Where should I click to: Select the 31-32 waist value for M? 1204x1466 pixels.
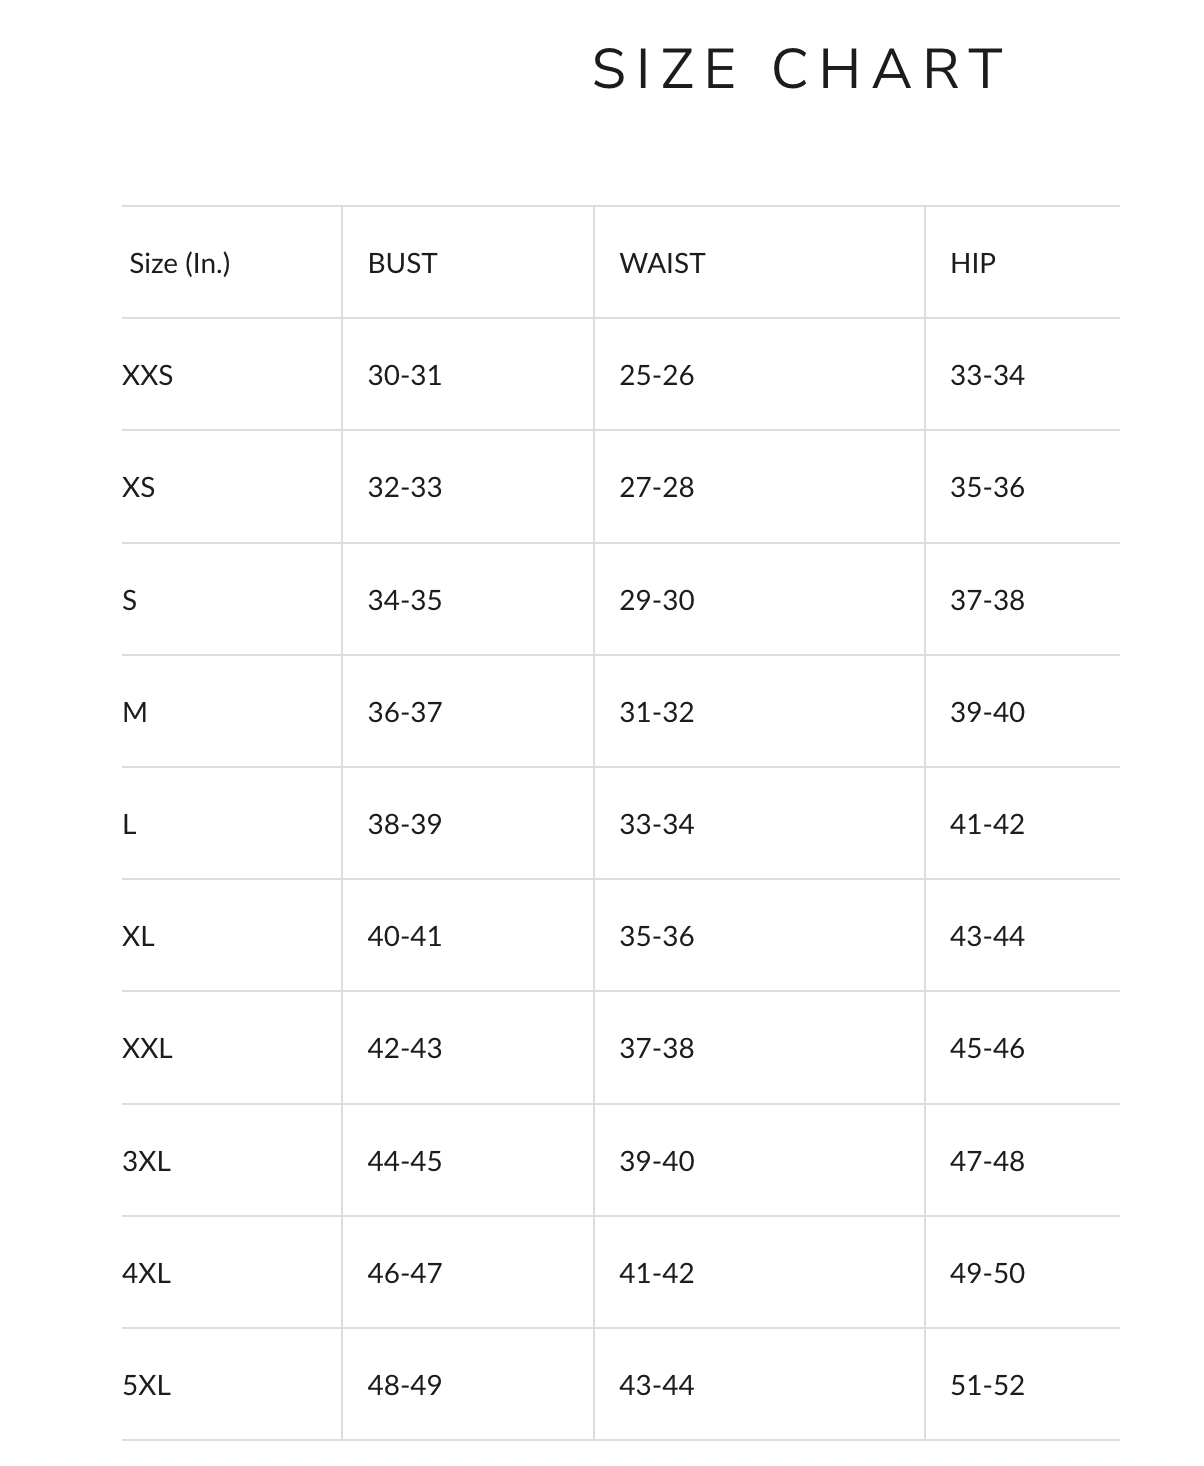coord(657,712)
